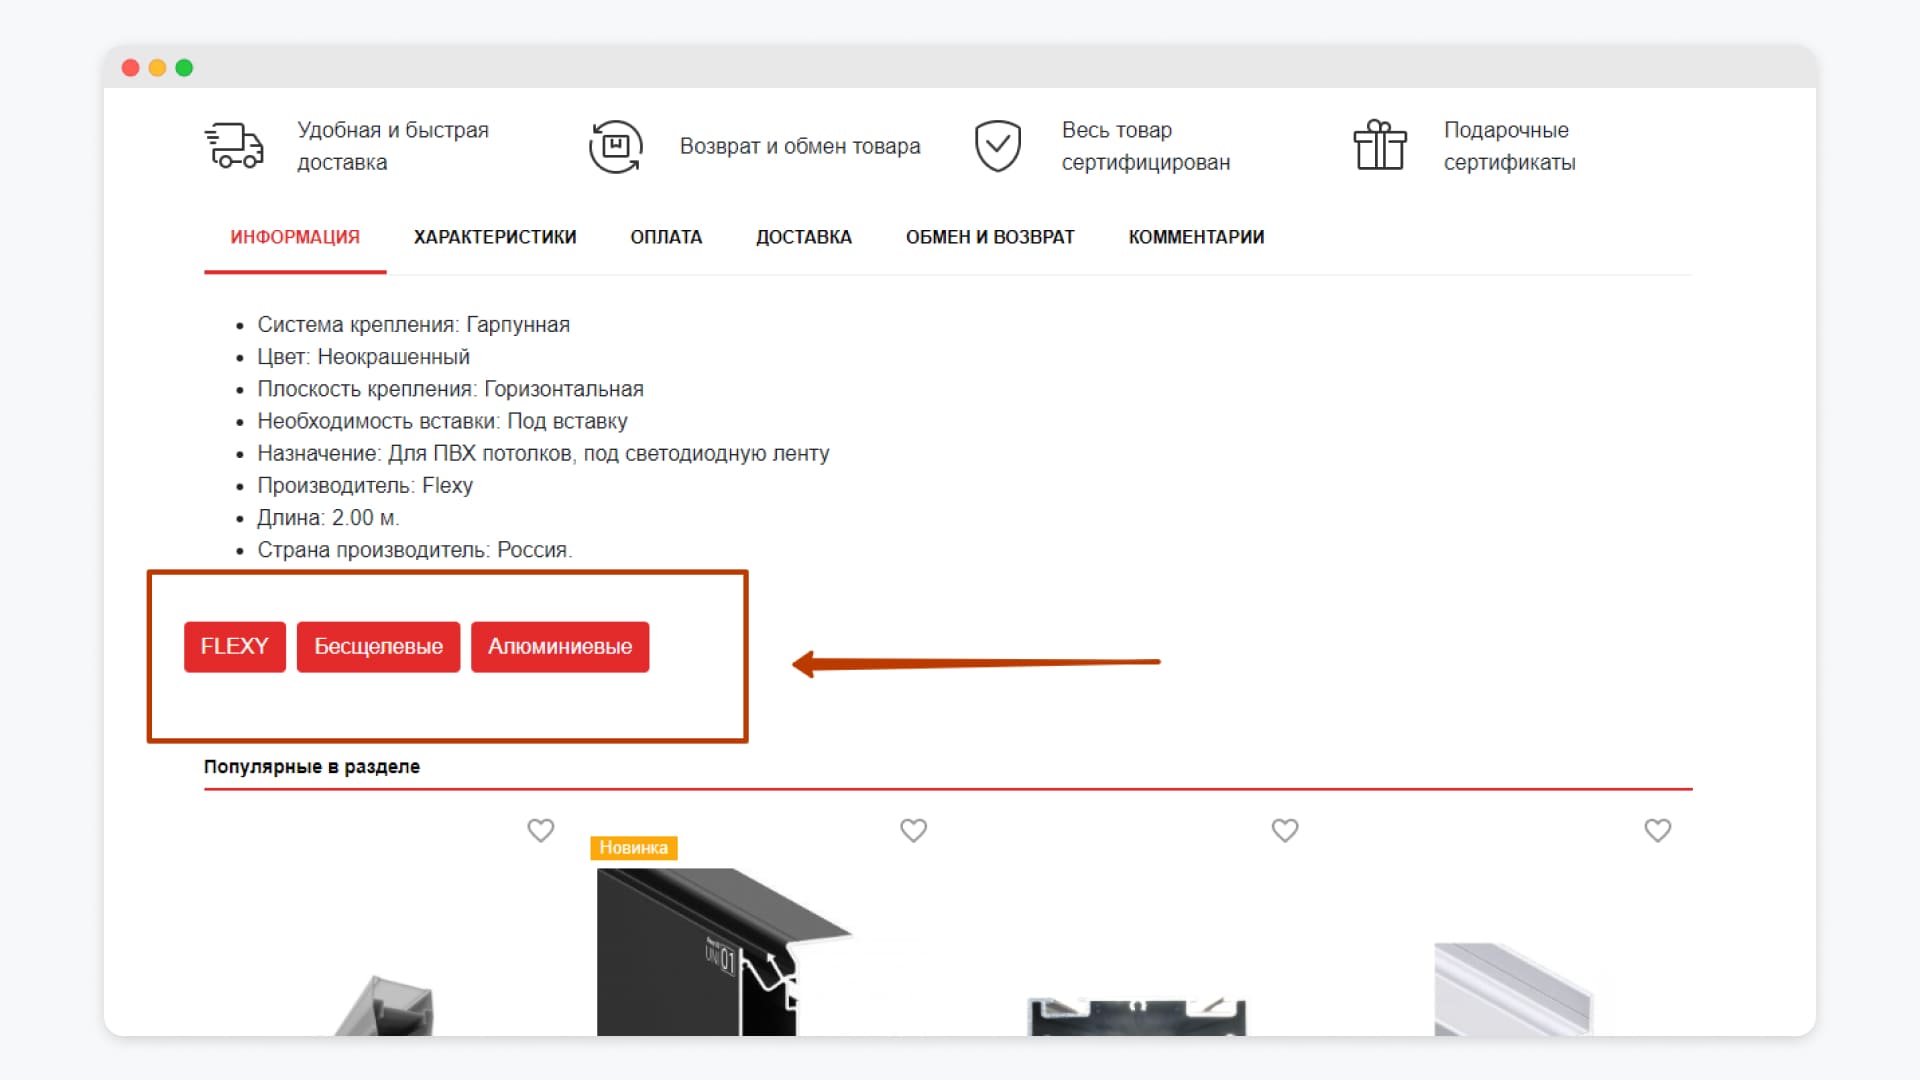Select the Доставка tab
The height and width of the screenshot is (1080, 1920).
point(804,237)
